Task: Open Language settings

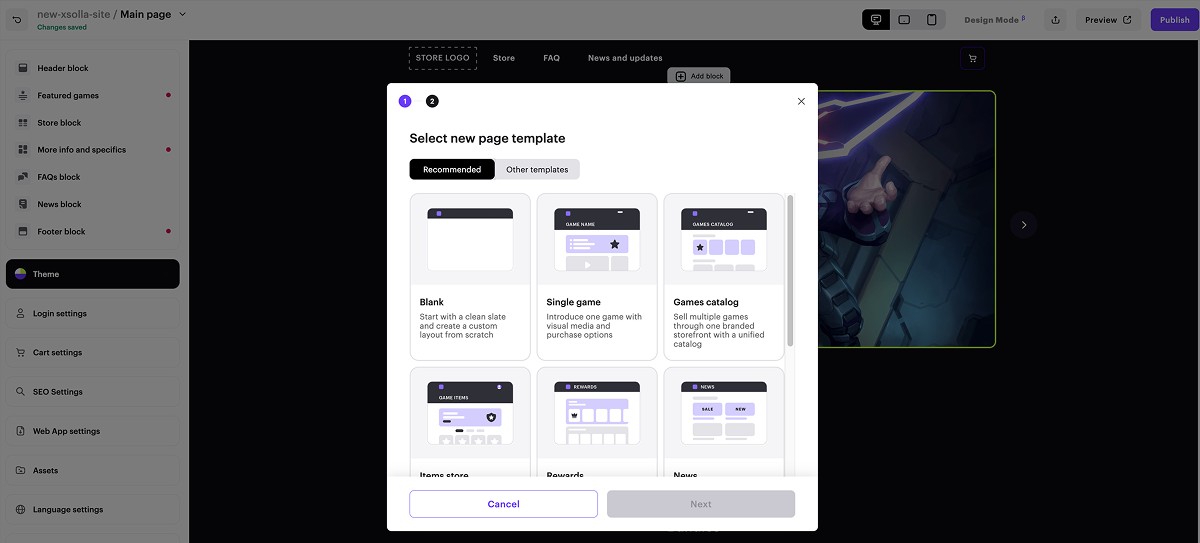Action: pos(93,509)
